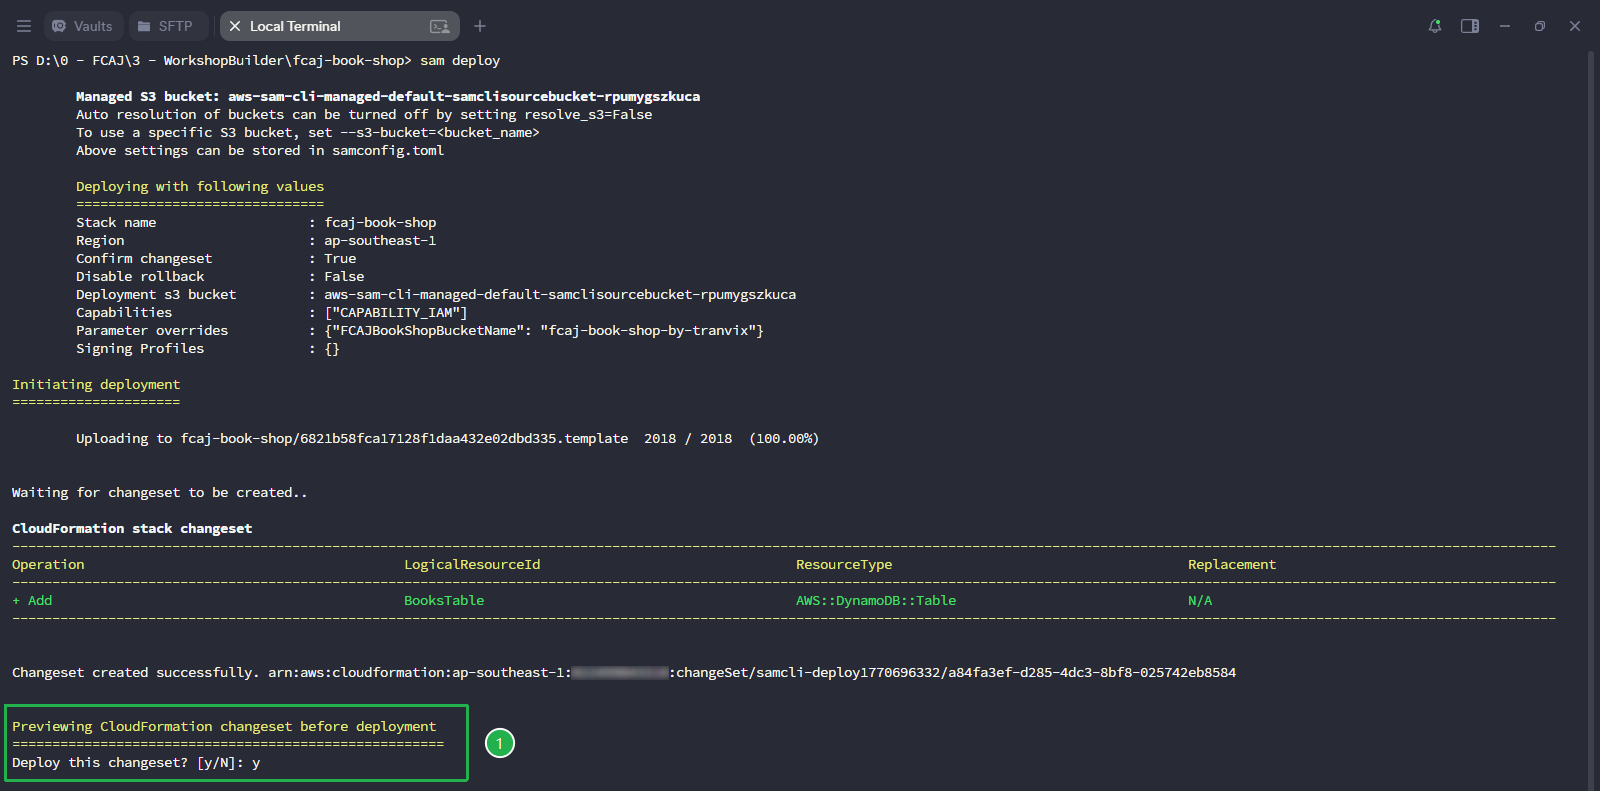Switch to the Vaults tab
1600x791 pixels.
pyautogui.click(x=82, y=26)
